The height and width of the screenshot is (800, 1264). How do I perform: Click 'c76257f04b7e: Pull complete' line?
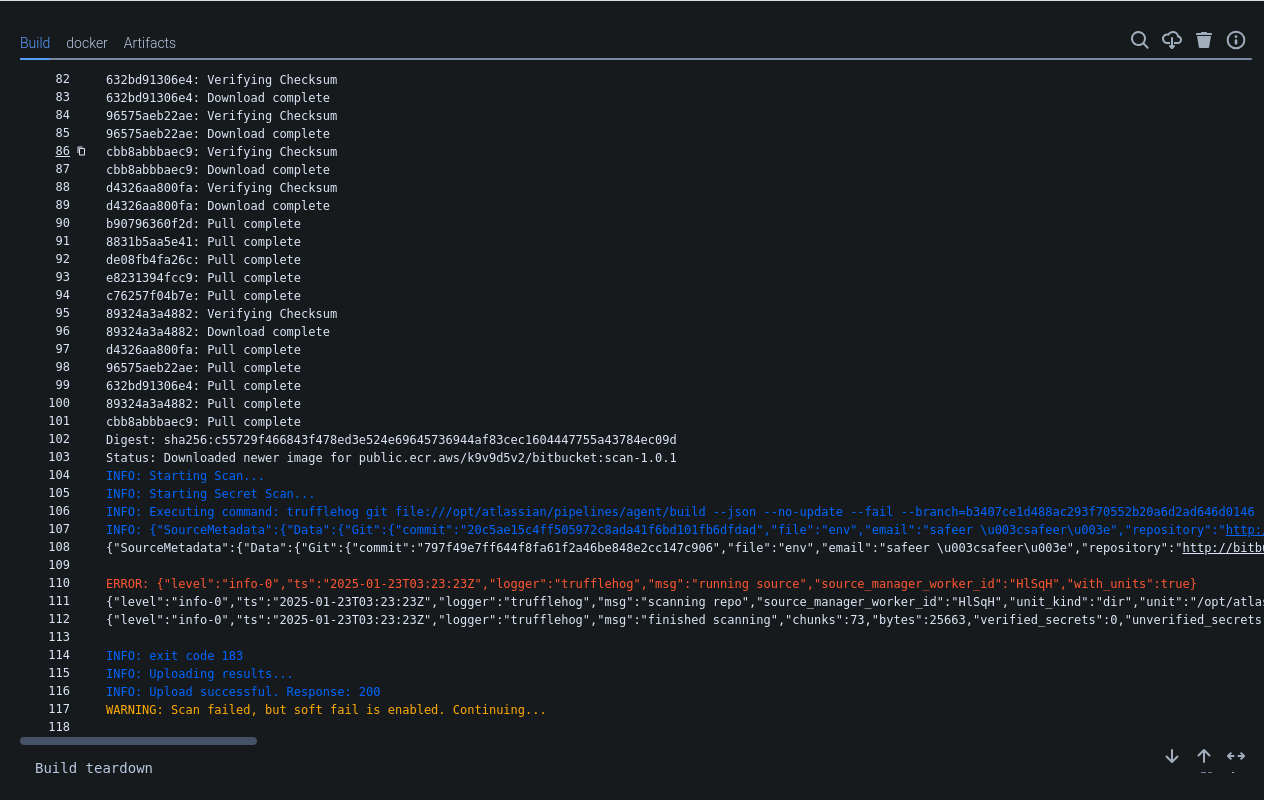203,296
